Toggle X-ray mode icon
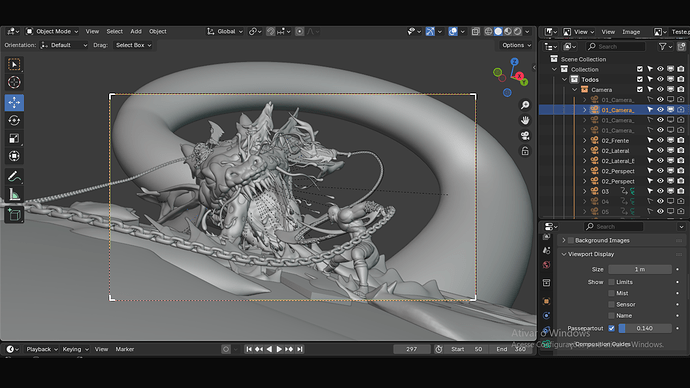 tap(476, 32)
